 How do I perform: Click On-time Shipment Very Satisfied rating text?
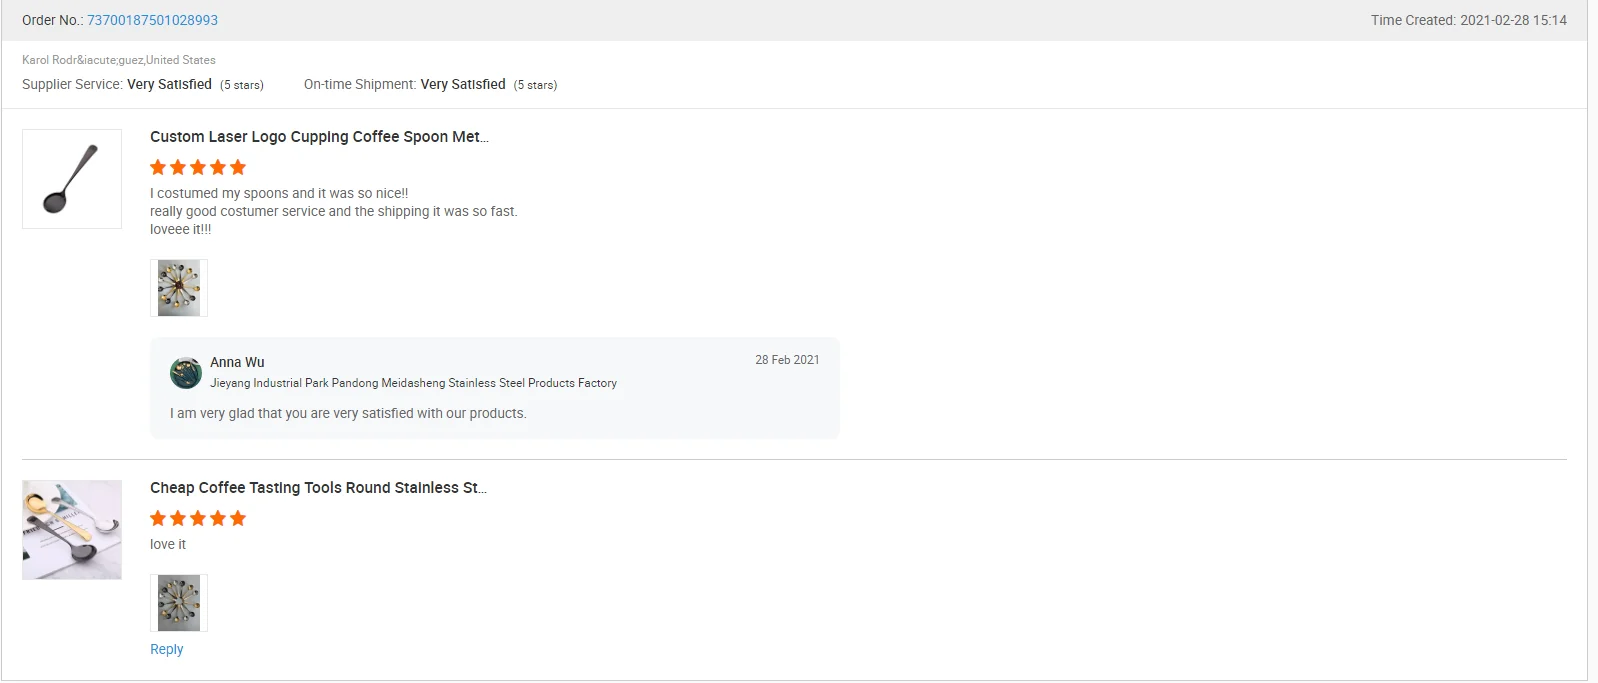[462, 85]
